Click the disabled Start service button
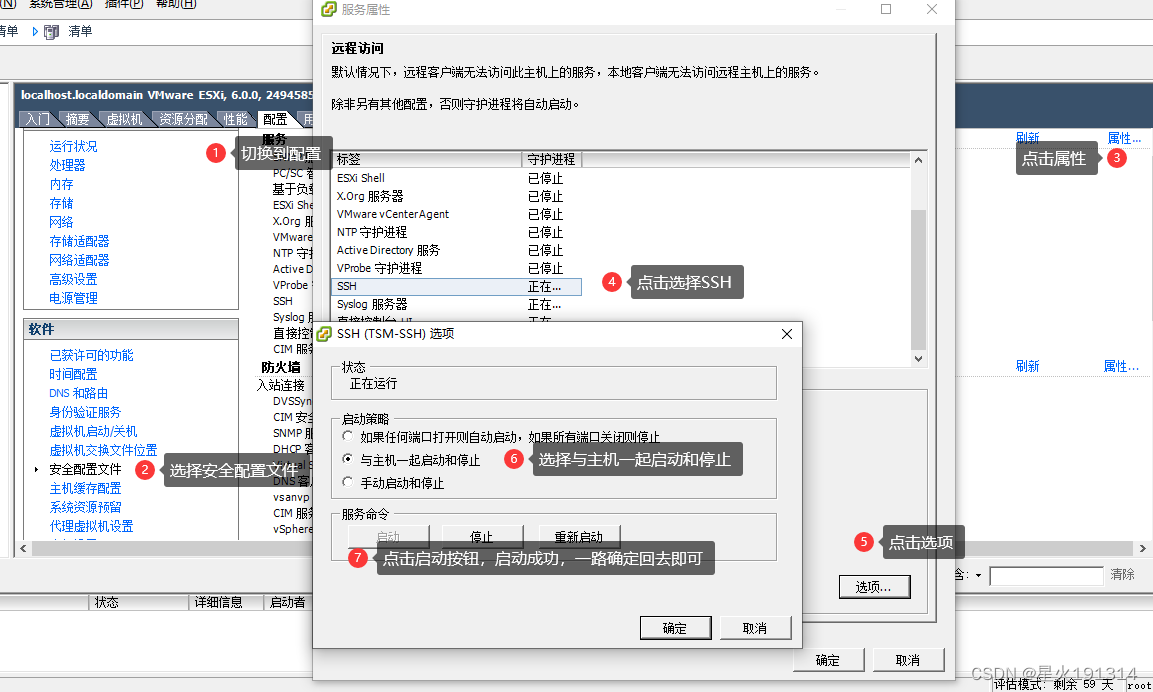Image resolution: width=1153 pixels, height=692 pixels. (388, 535)
